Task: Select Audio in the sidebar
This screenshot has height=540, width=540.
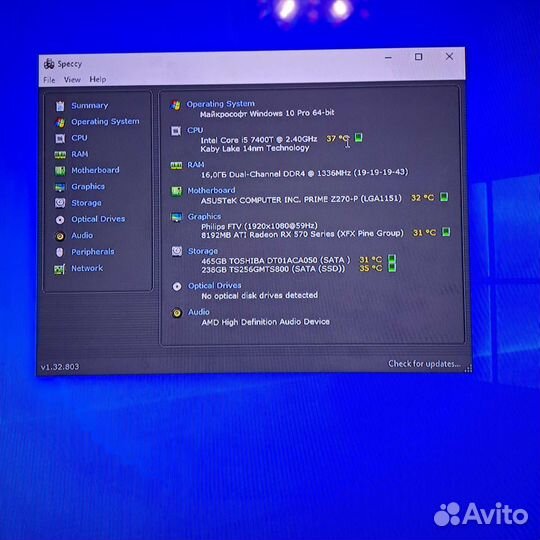Action: [82, 236]
